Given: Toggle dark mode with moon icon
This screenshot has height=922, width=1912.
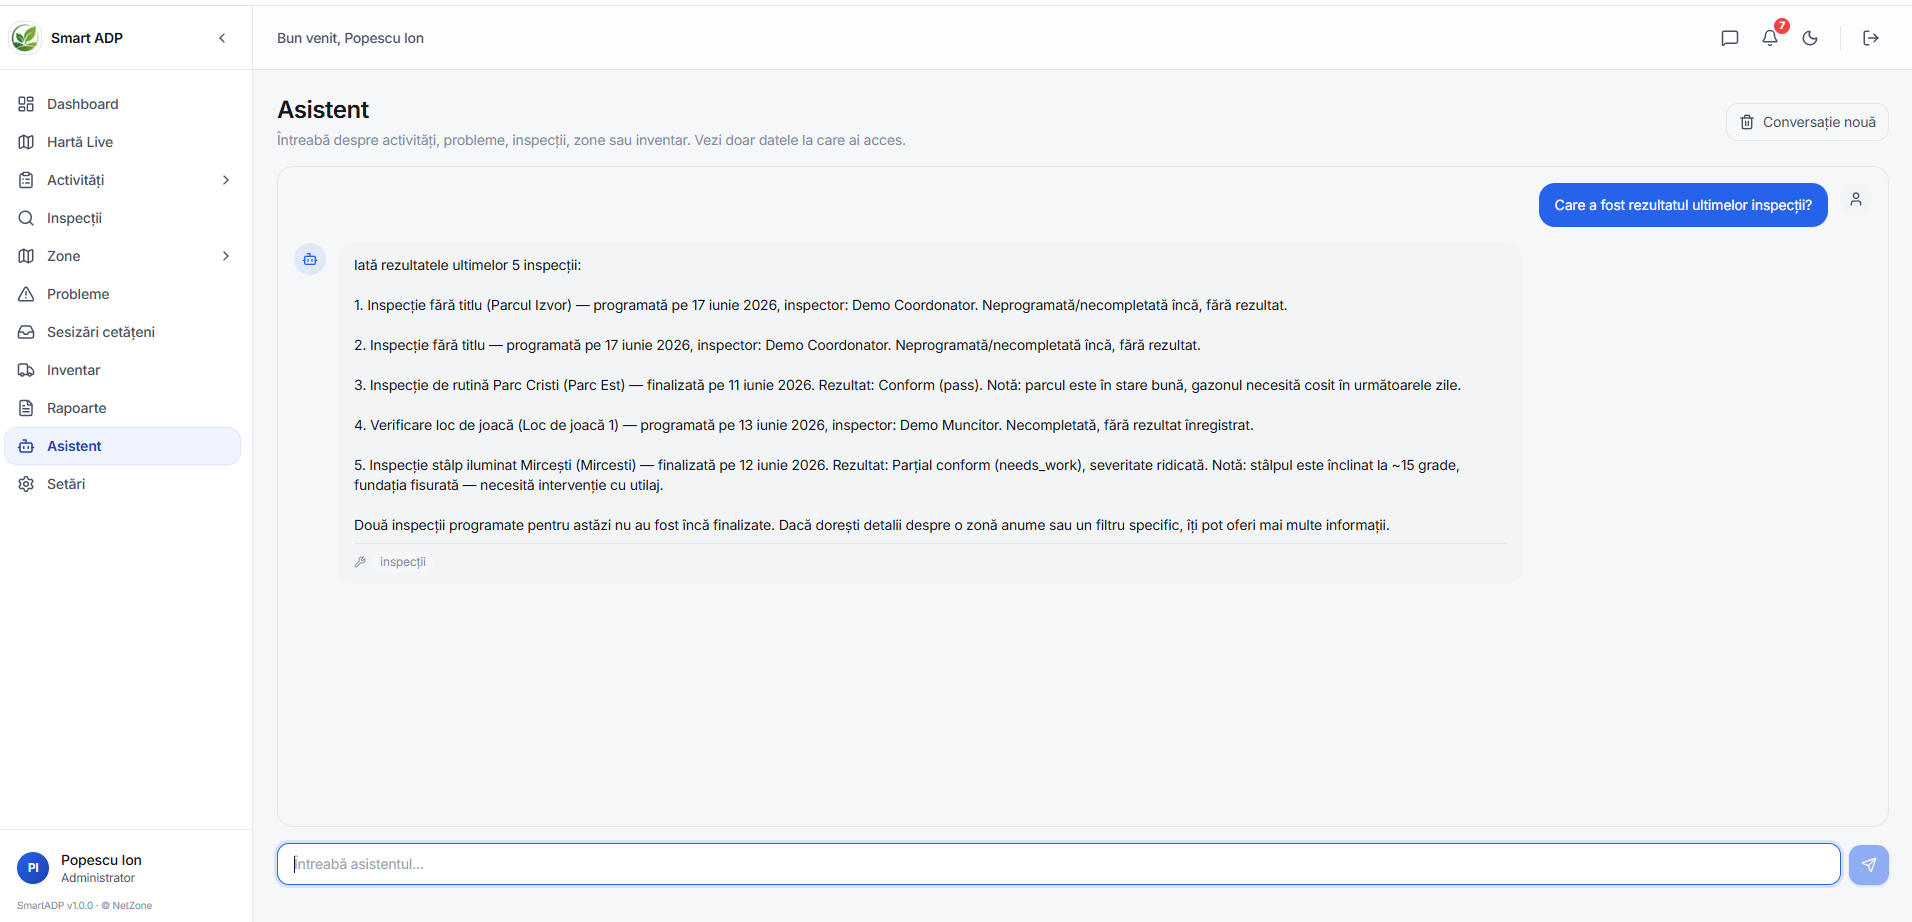Looking at the screenshot, I should 1810,38.
